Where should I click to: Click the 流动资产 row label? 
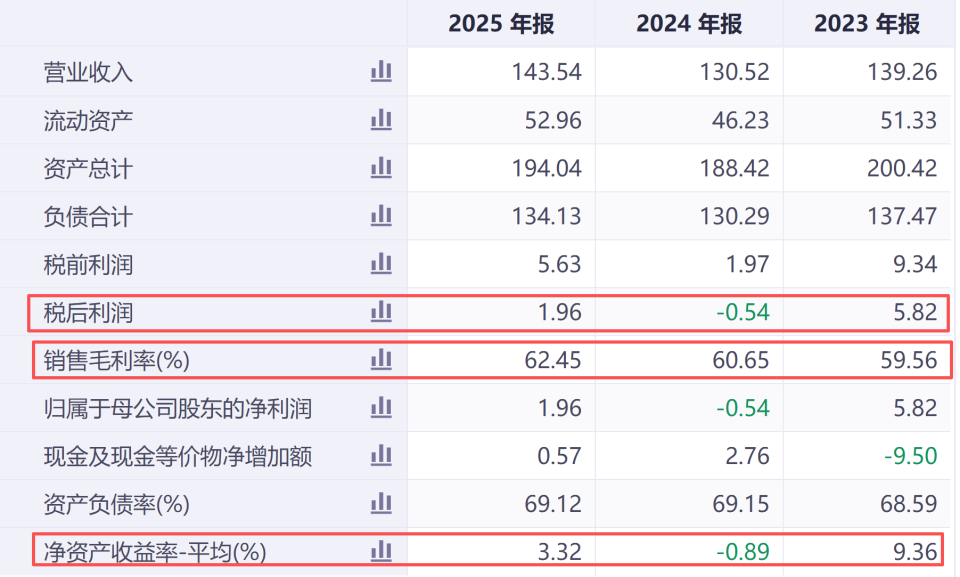[x=88, y=121]
